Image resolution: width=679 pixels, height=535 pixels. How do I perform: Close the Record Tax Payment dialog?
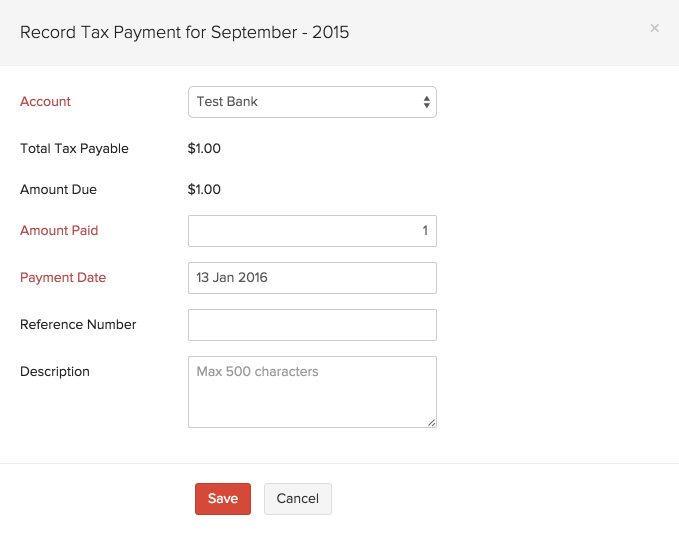tap(655, 28)
